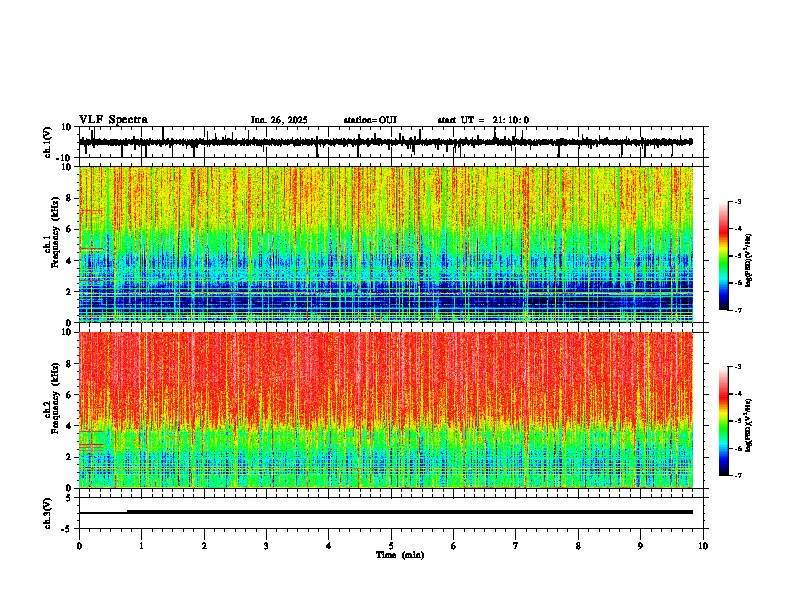Click the time axis tick label "7"

tap(516, 546)
